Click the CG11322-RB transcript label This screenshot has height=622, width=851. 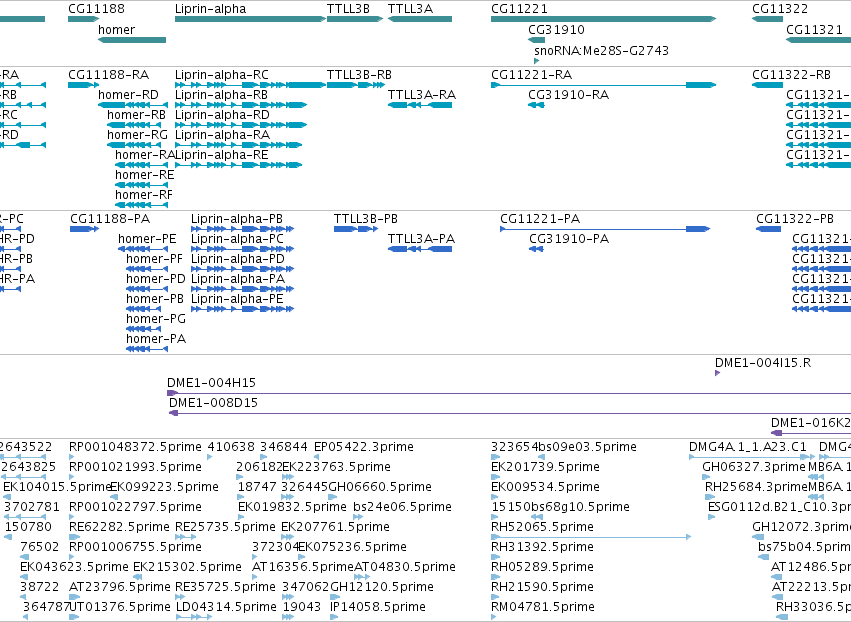pyautogui.click(x=791, y=74)
